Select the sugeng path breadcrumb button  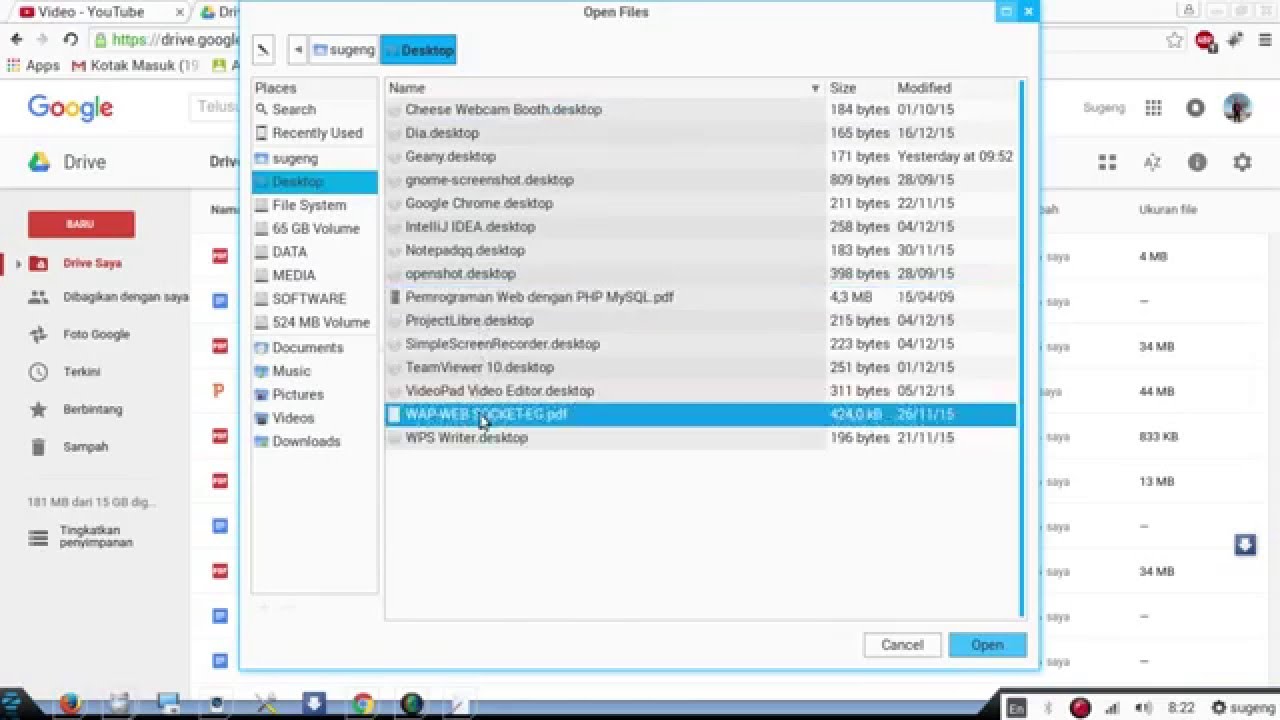click(x=344, y=49)
